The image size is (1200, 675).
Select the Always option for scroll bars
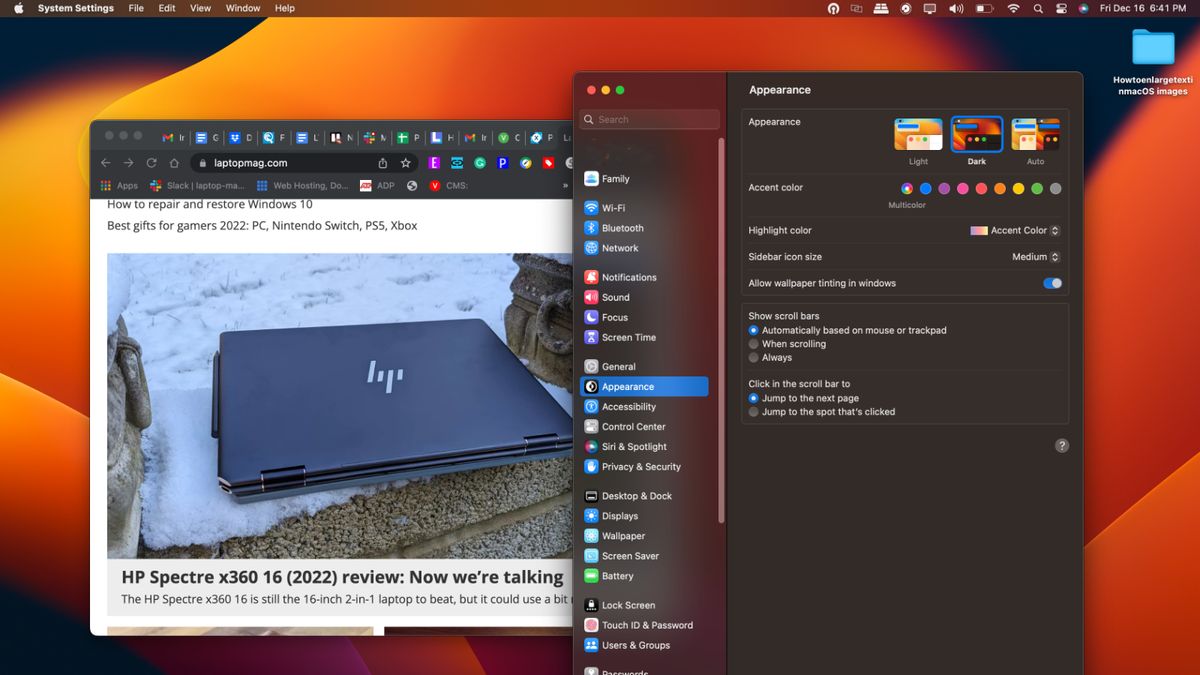point(753,357)
